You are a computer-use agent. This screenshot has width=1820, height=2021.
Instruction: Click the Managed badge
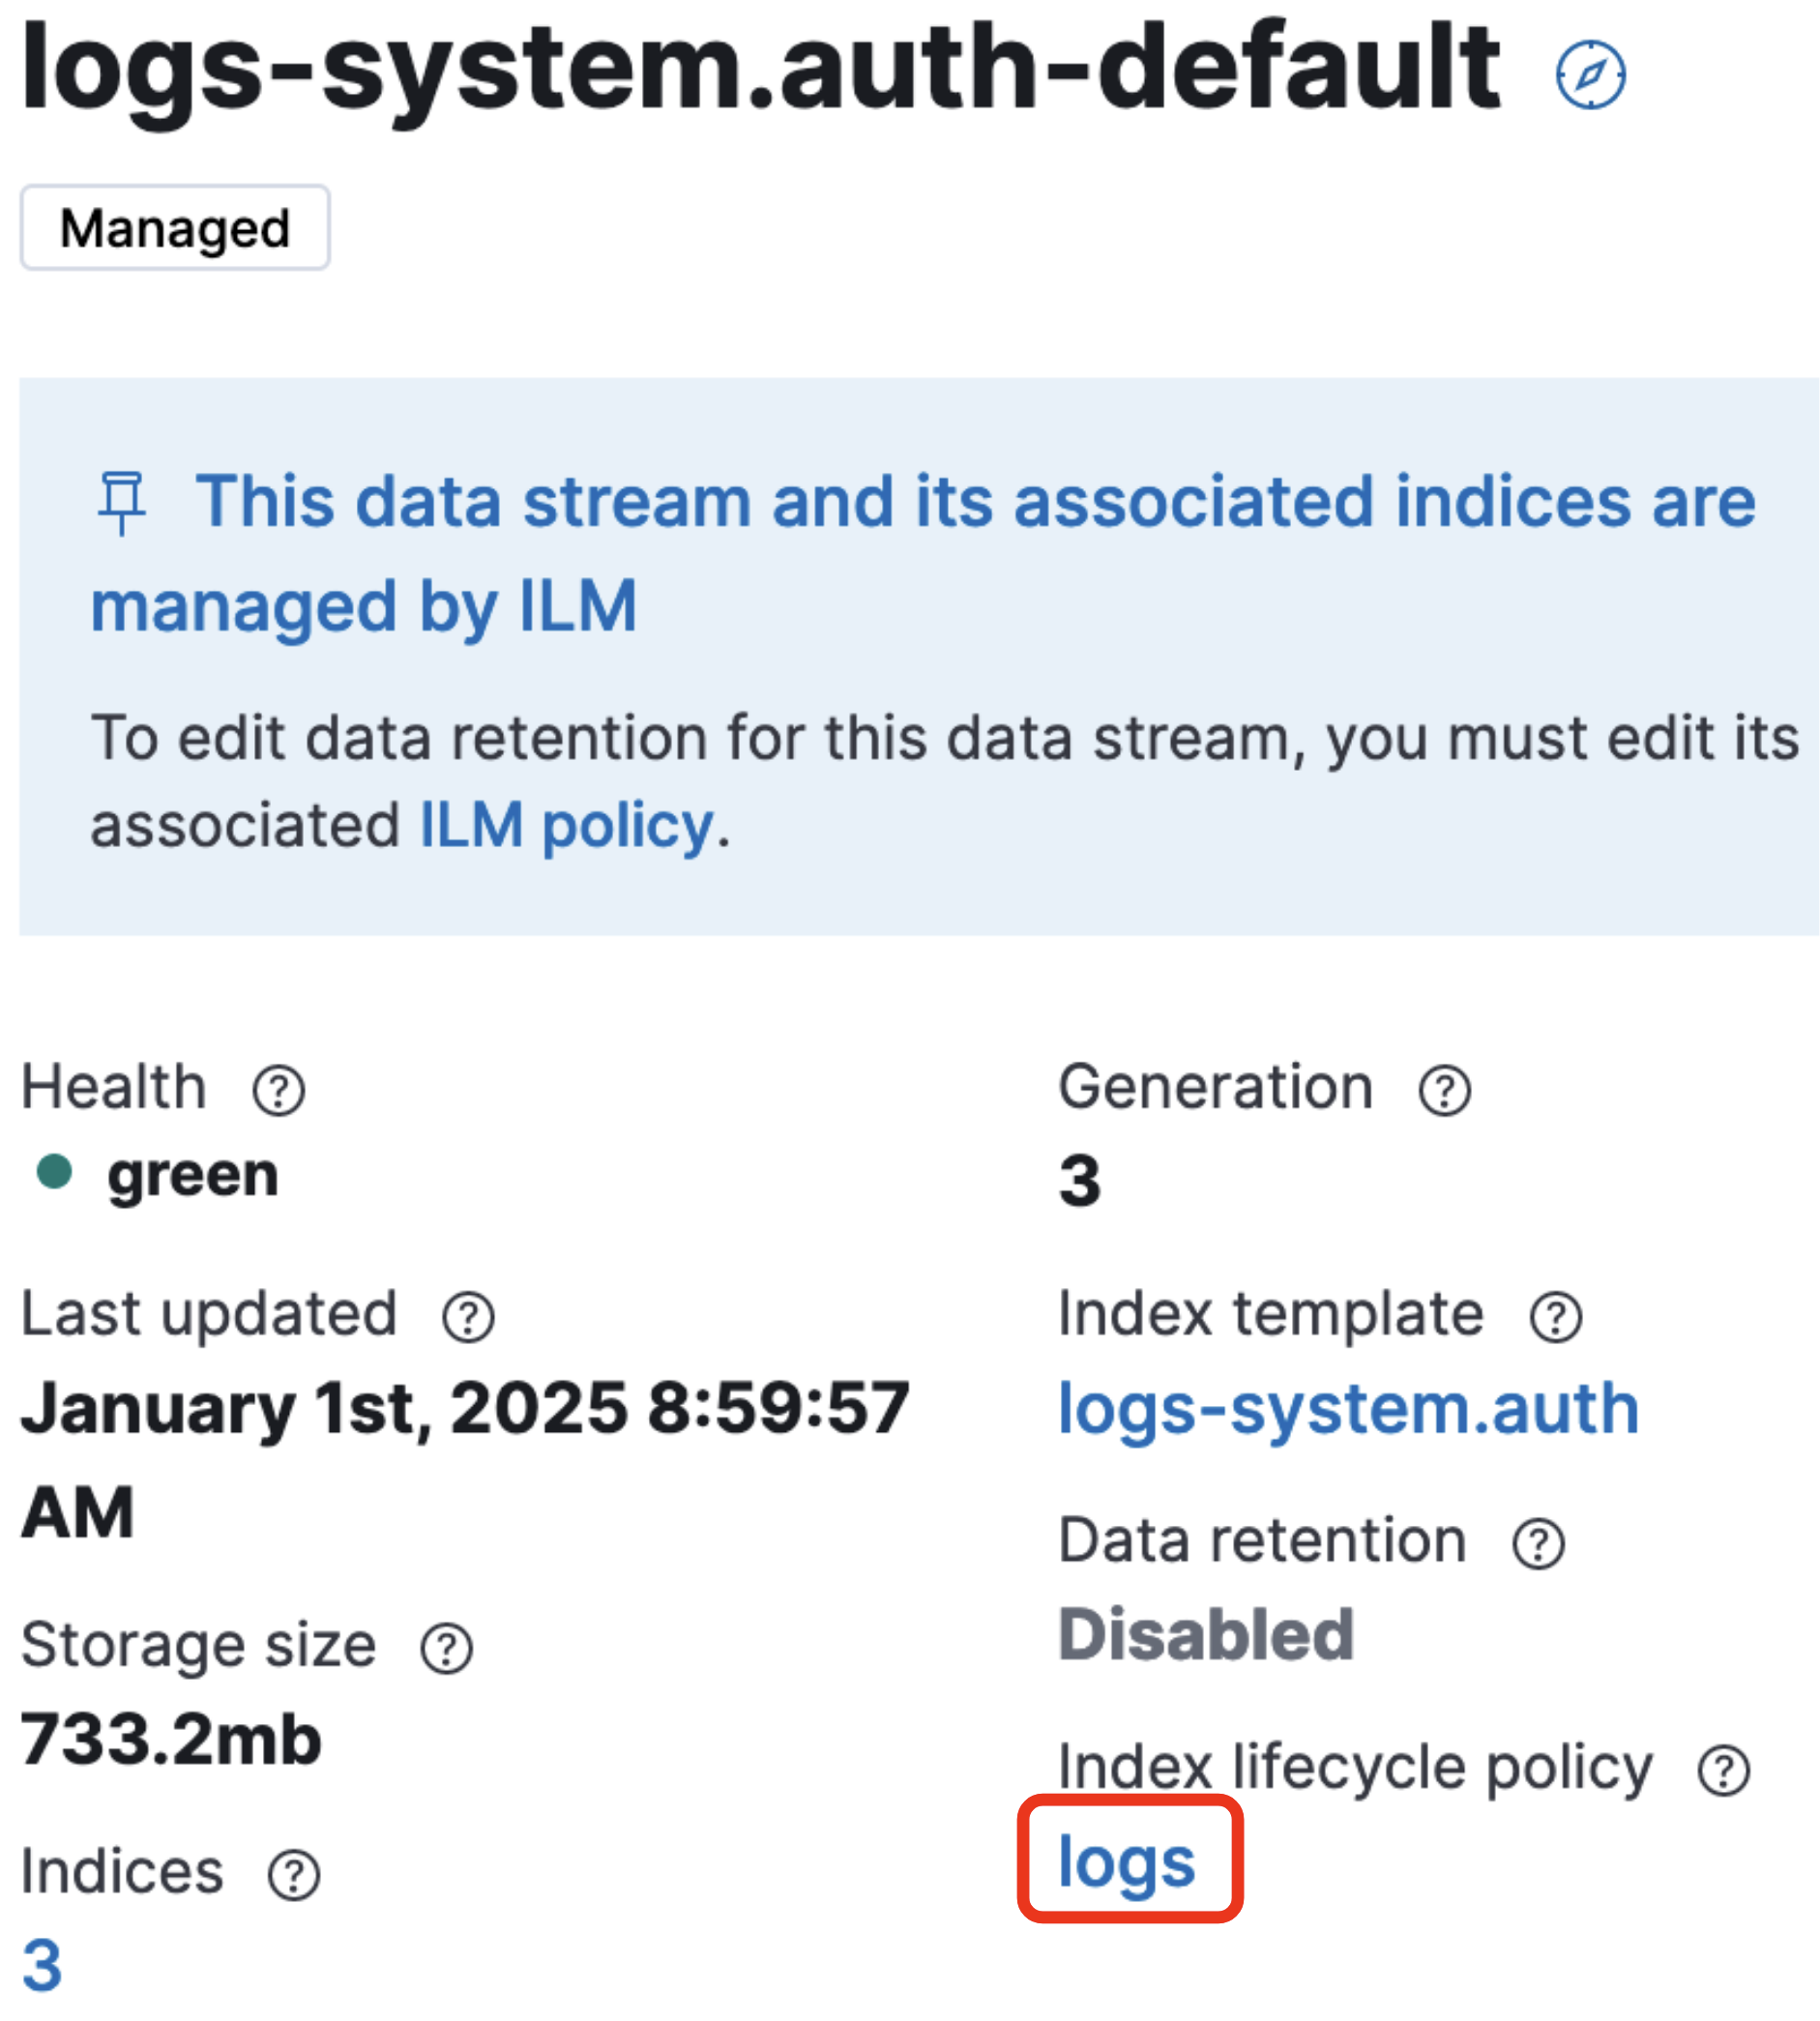tap(175, 228)
